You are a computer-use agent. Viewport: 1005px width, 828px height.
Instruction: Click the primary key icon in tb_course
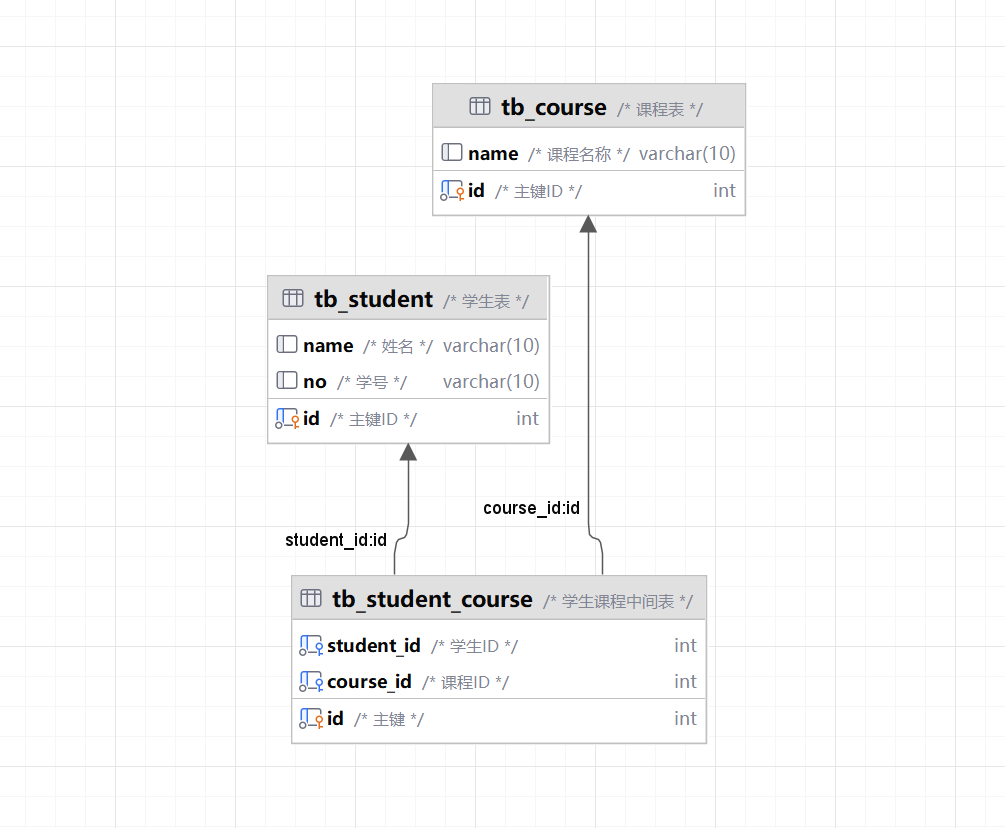click(x=452, y=190)
